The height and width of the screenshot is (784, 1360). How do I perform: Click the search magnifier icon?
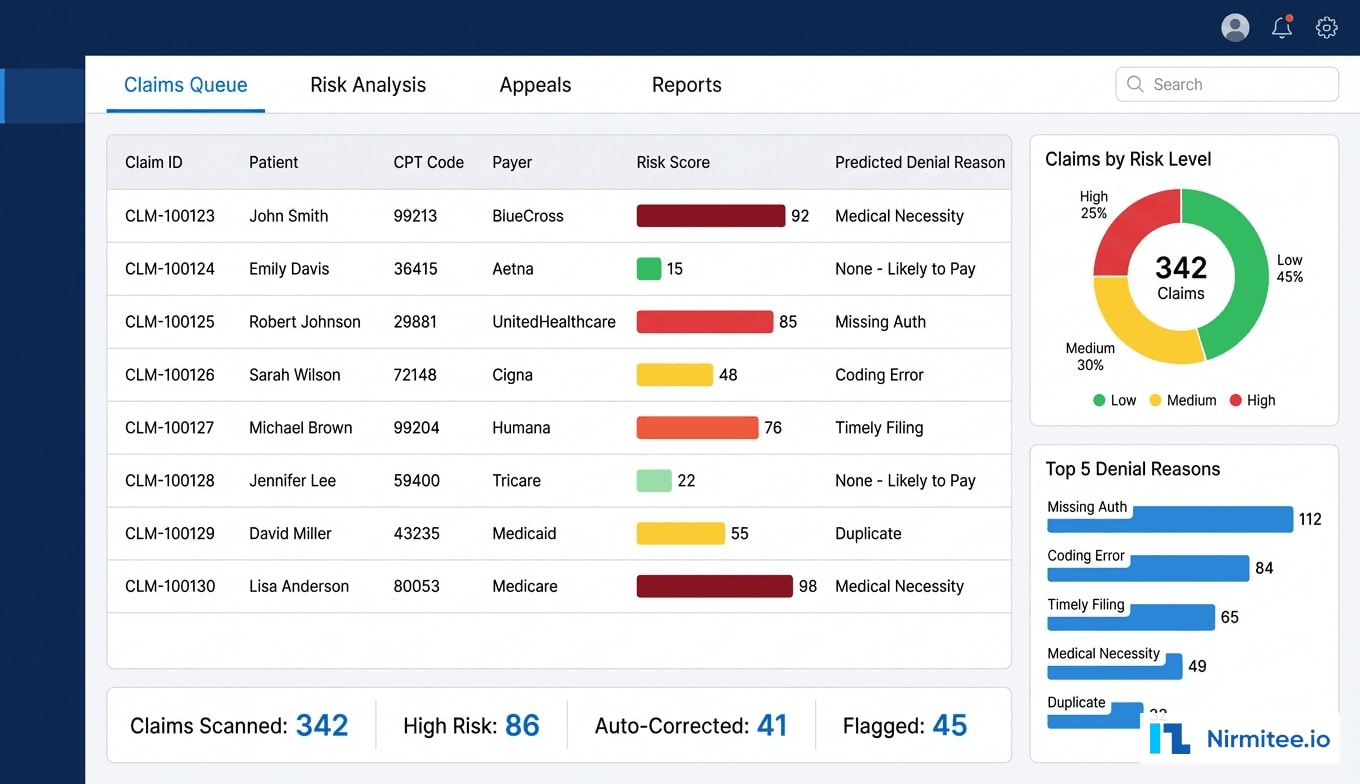pyautogui.click(x=1135, y=84)
